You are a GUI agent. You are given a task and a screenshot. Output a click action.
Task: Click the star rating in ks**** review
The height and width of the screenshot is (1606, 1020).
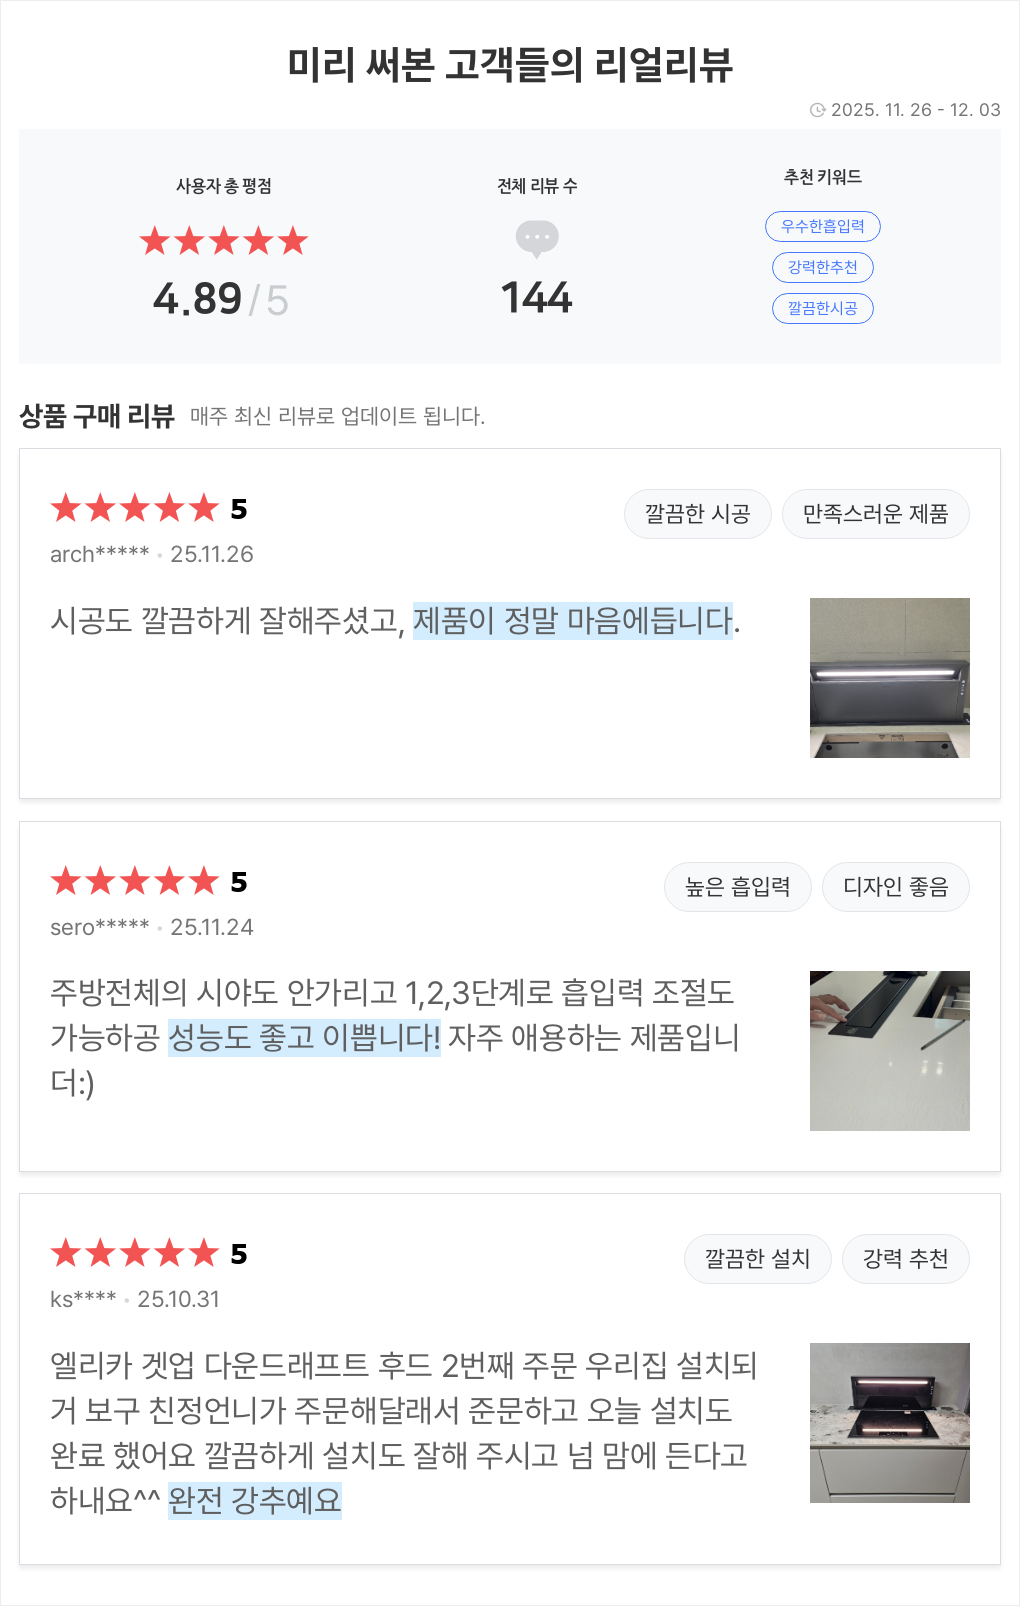pos(134,1253)
